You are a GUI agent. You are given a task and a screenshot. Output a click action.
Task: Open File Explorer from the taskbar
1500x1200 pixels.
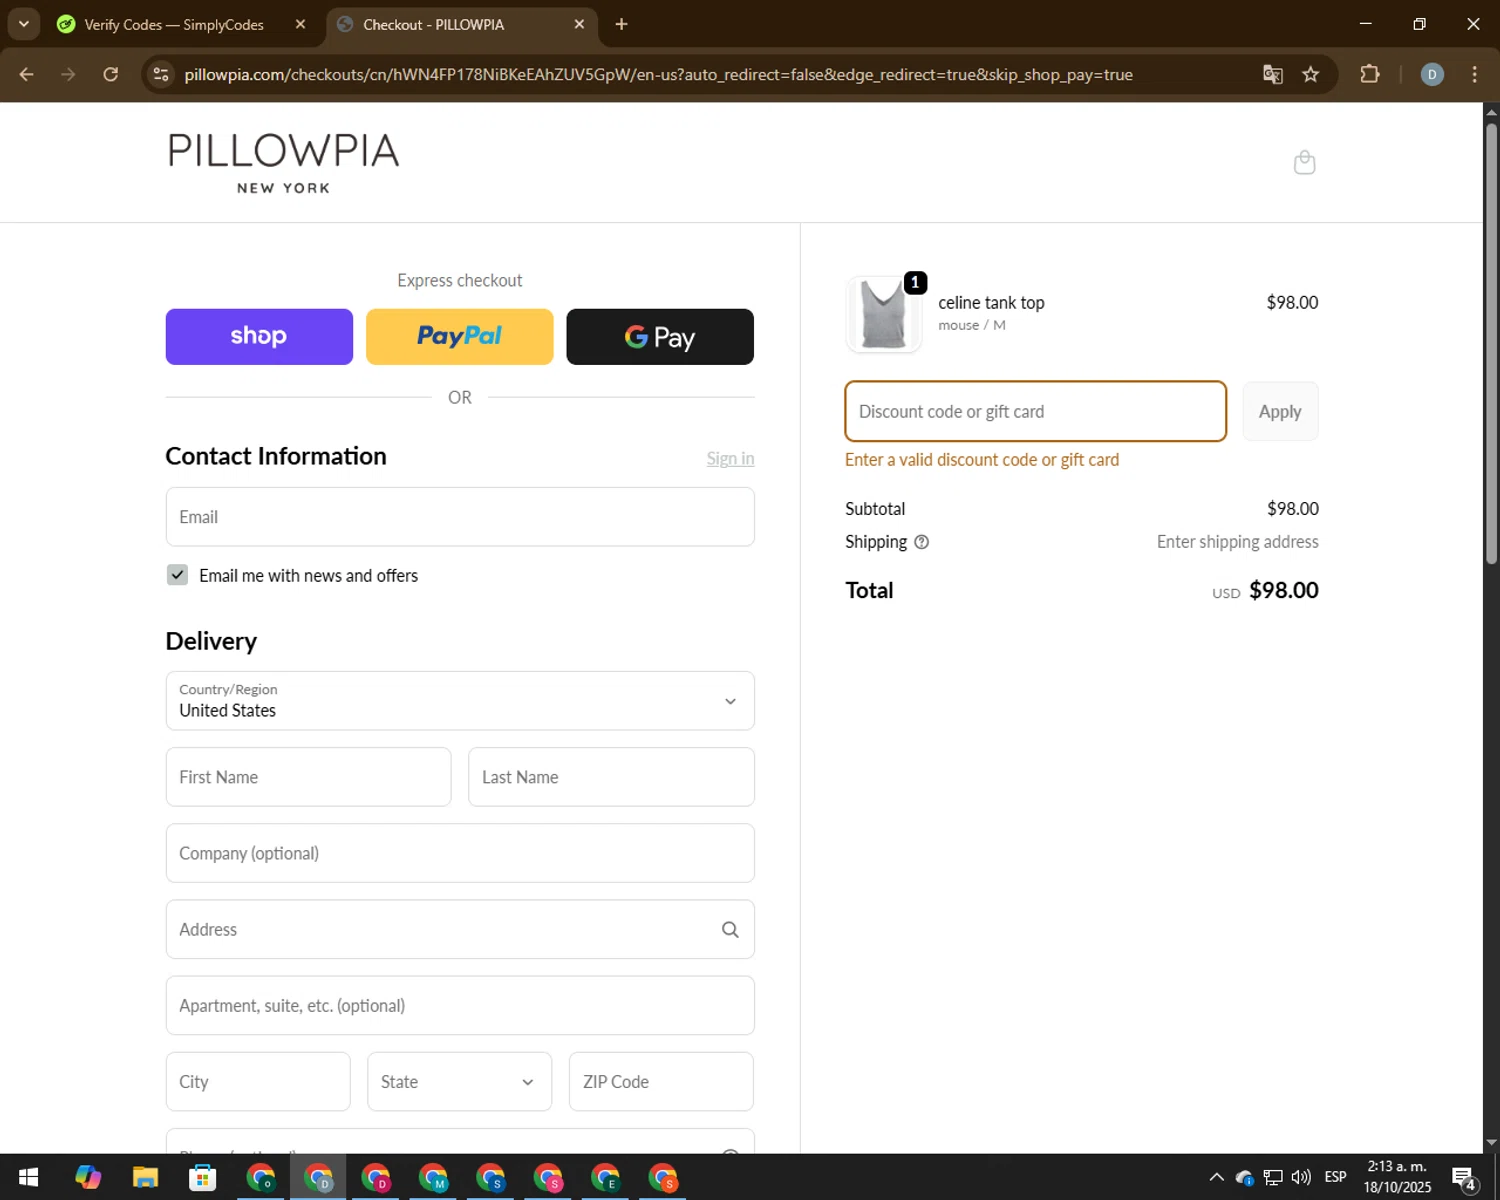(x=145, y=1177)
